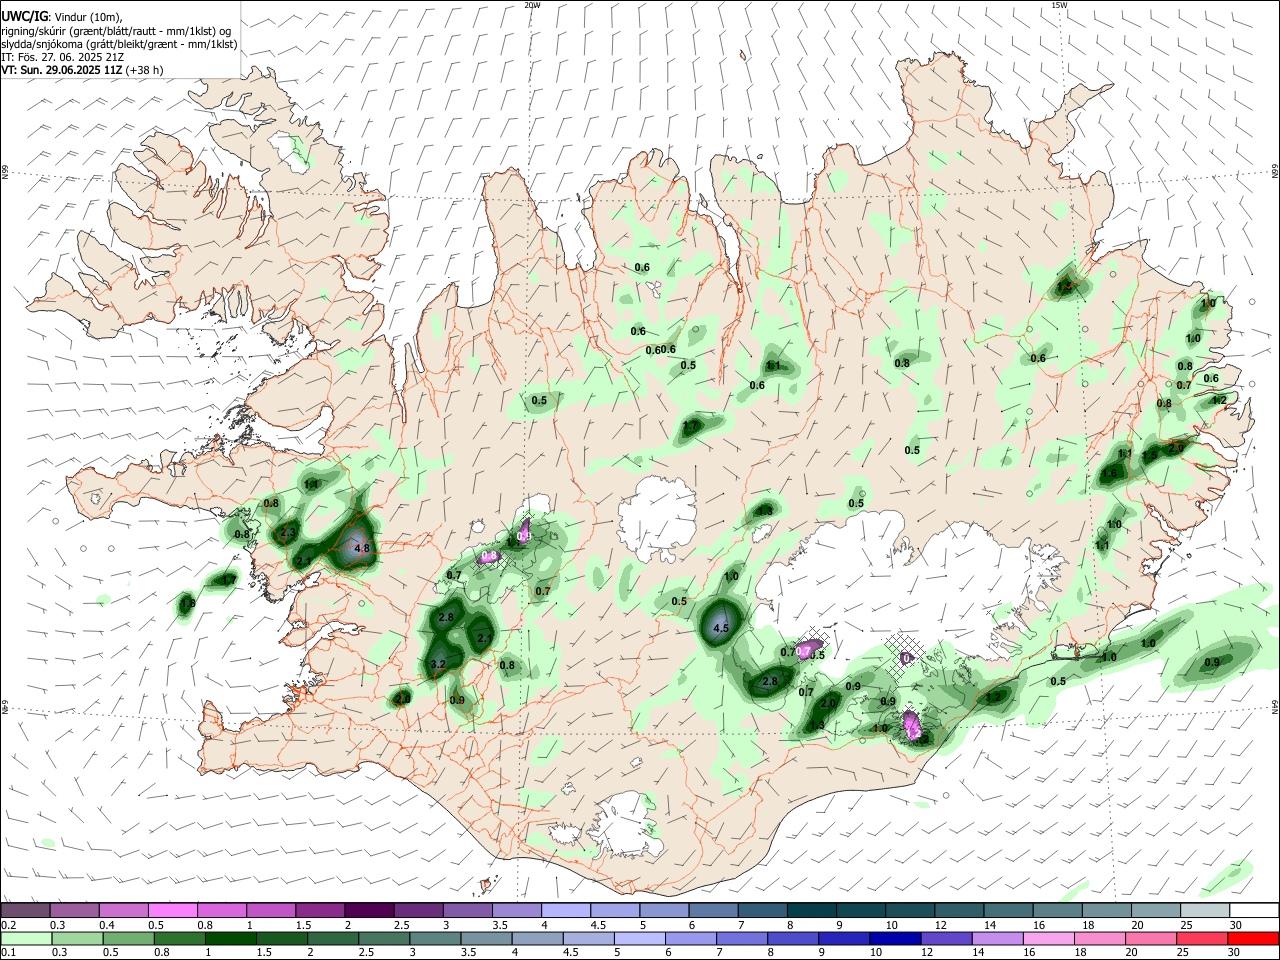Click the 20W longitude label

point(533,5)
